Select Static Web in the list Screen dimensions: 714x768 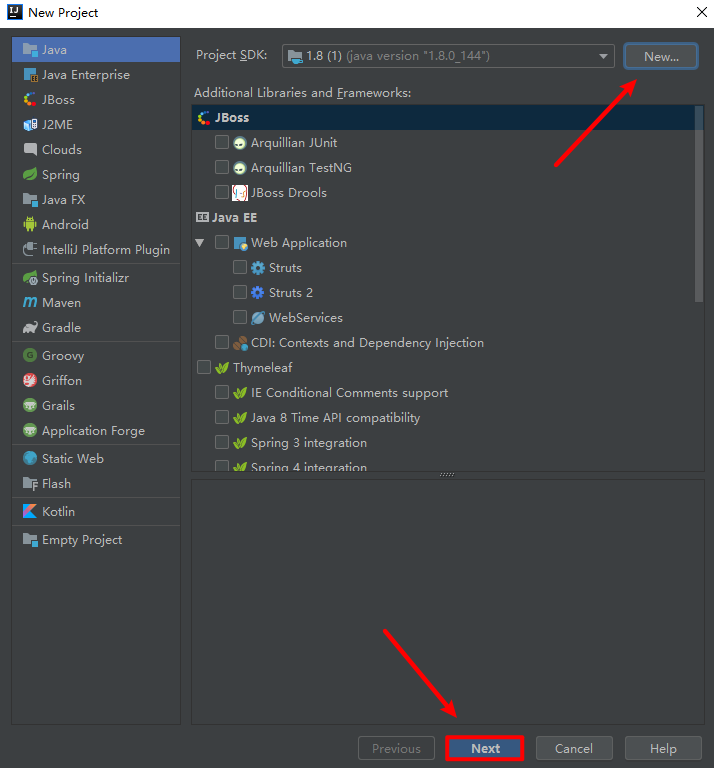96,458
